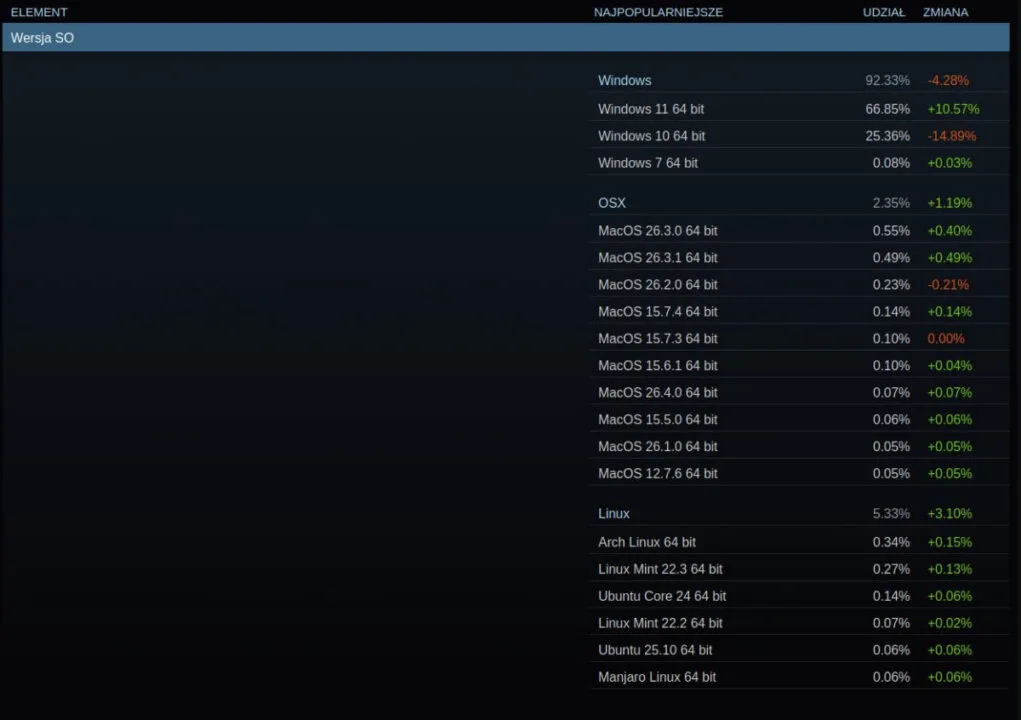The height and width of the screenshot is (720, 1021).
Task: Select the MacOS 12.7.6 64 bit entry
Action: point(657,473)
